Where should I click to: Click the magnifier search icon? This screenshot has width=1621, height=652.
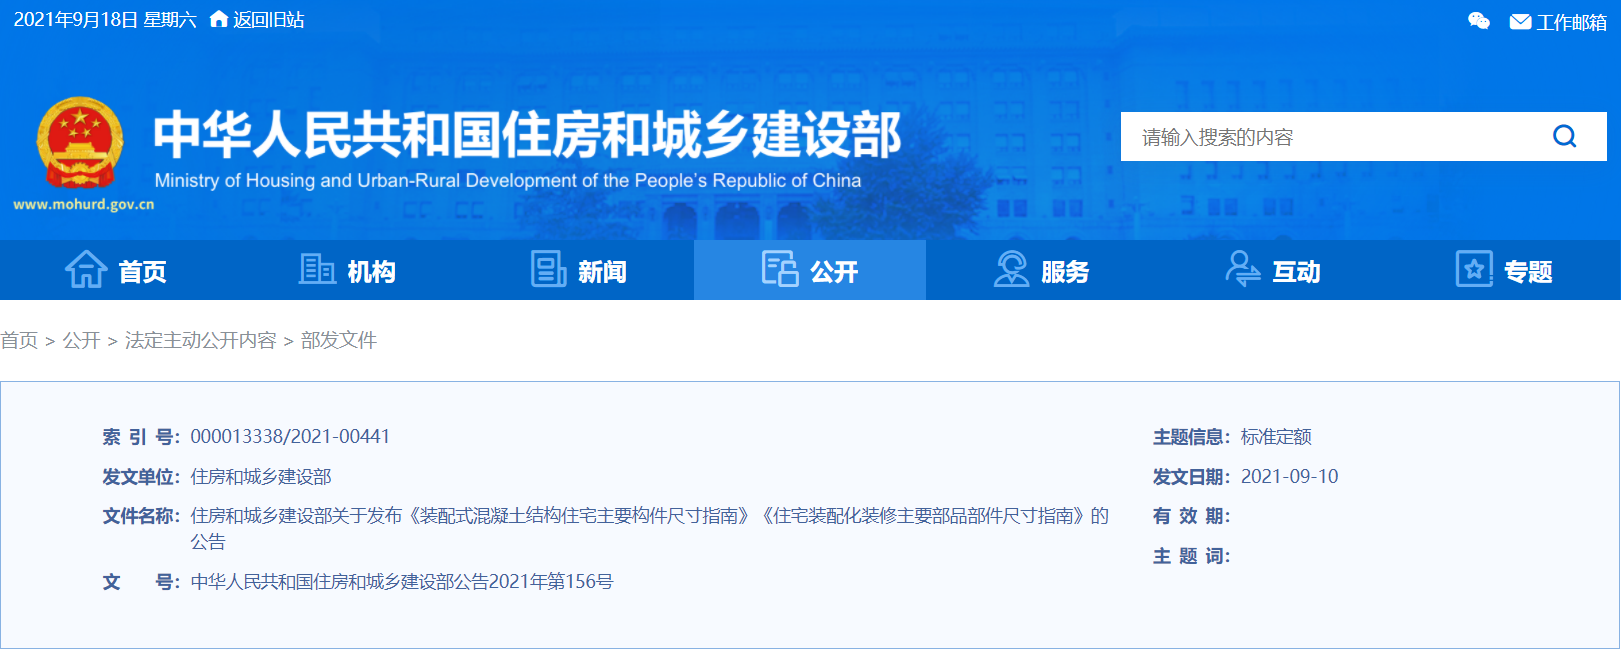pos(1564,137)
